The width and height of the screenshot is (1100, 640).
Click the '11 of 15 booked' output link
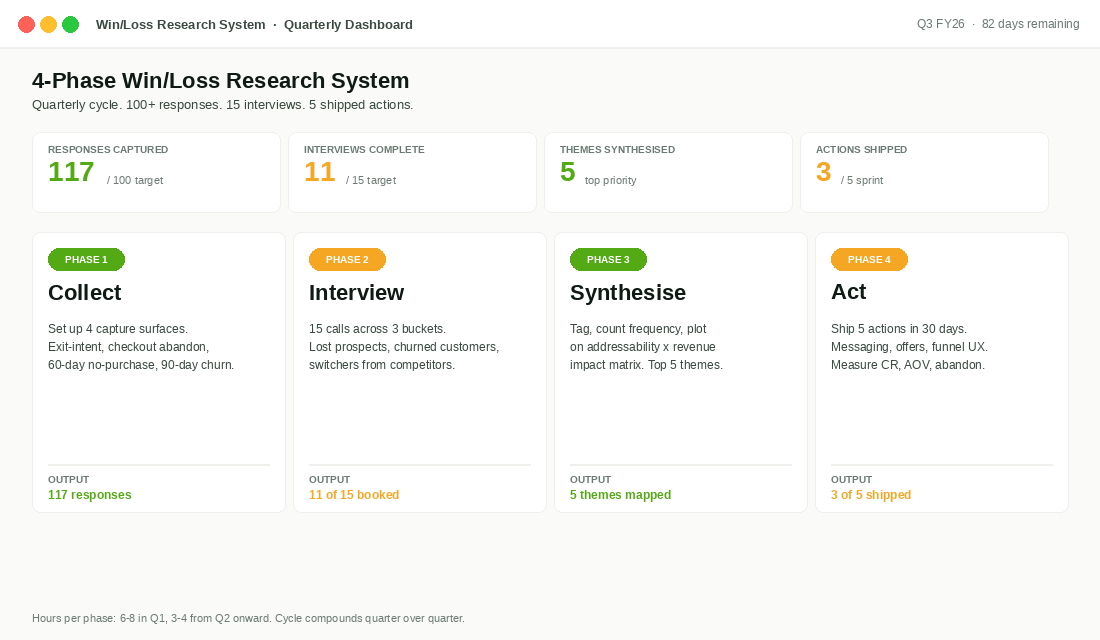pos(354,495)
